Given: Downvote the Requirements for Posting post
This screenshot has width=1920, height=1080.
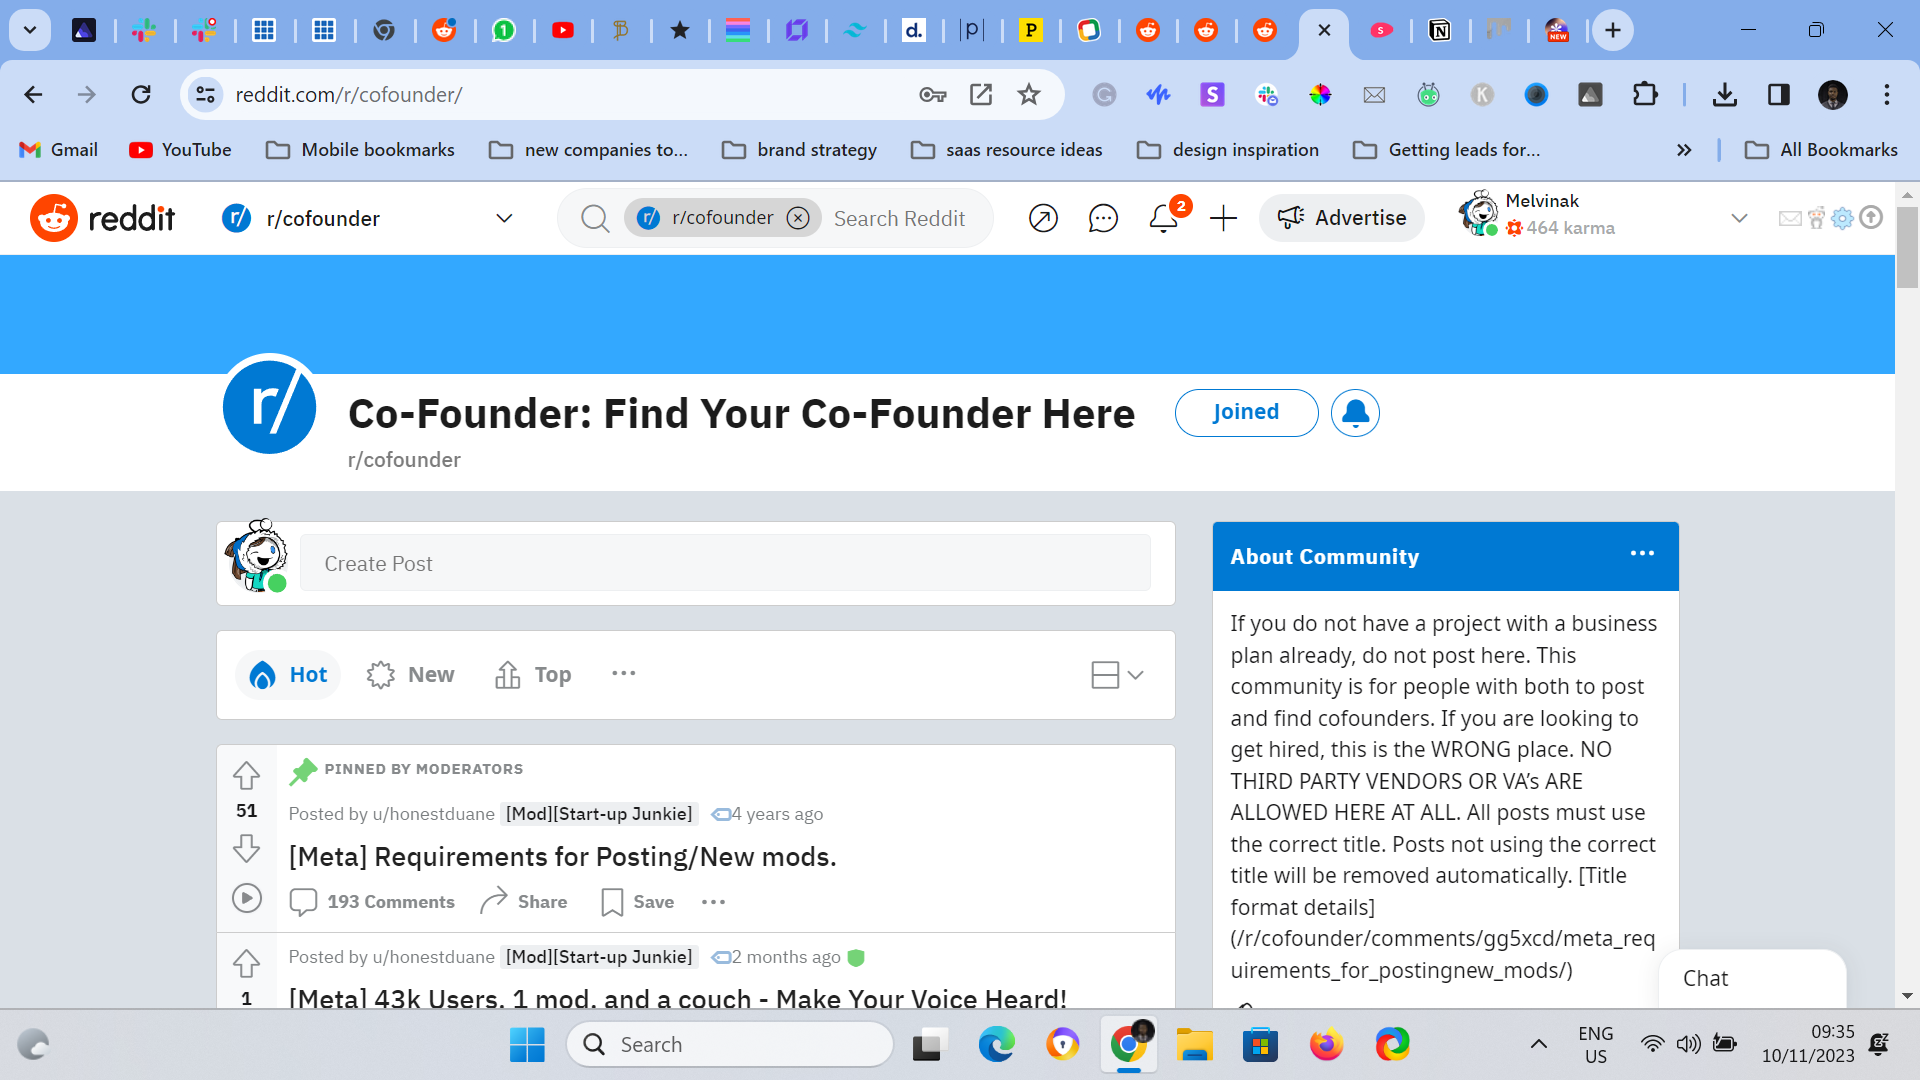Looking at the screenshot, I should click(x=246, y=849).
